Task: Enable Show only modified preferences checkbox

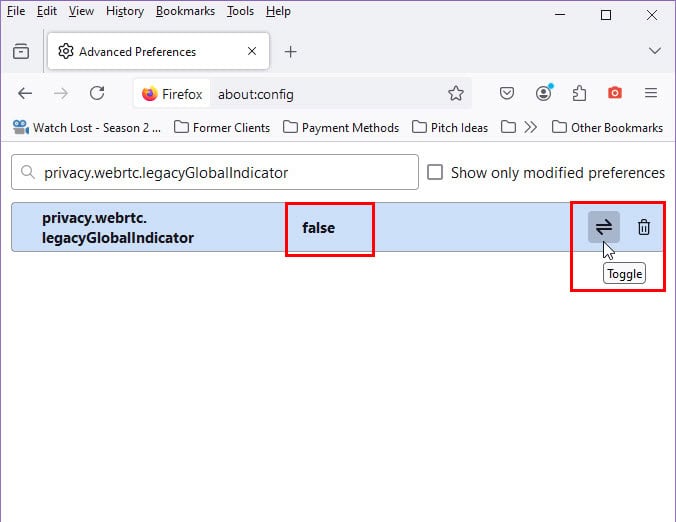Action: coord(435,172)
